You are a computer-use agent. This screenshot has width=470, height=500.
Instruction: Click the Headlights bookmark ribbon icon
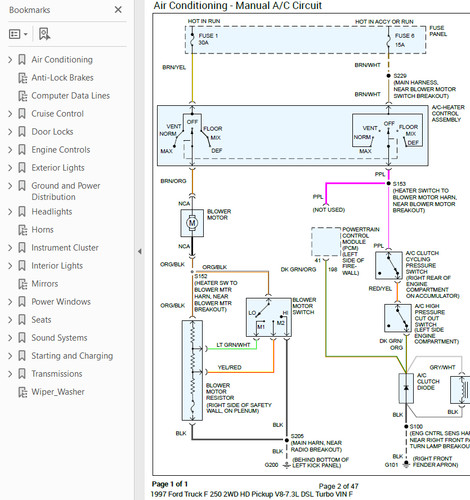pyautogui.click(x=22, y=212)
